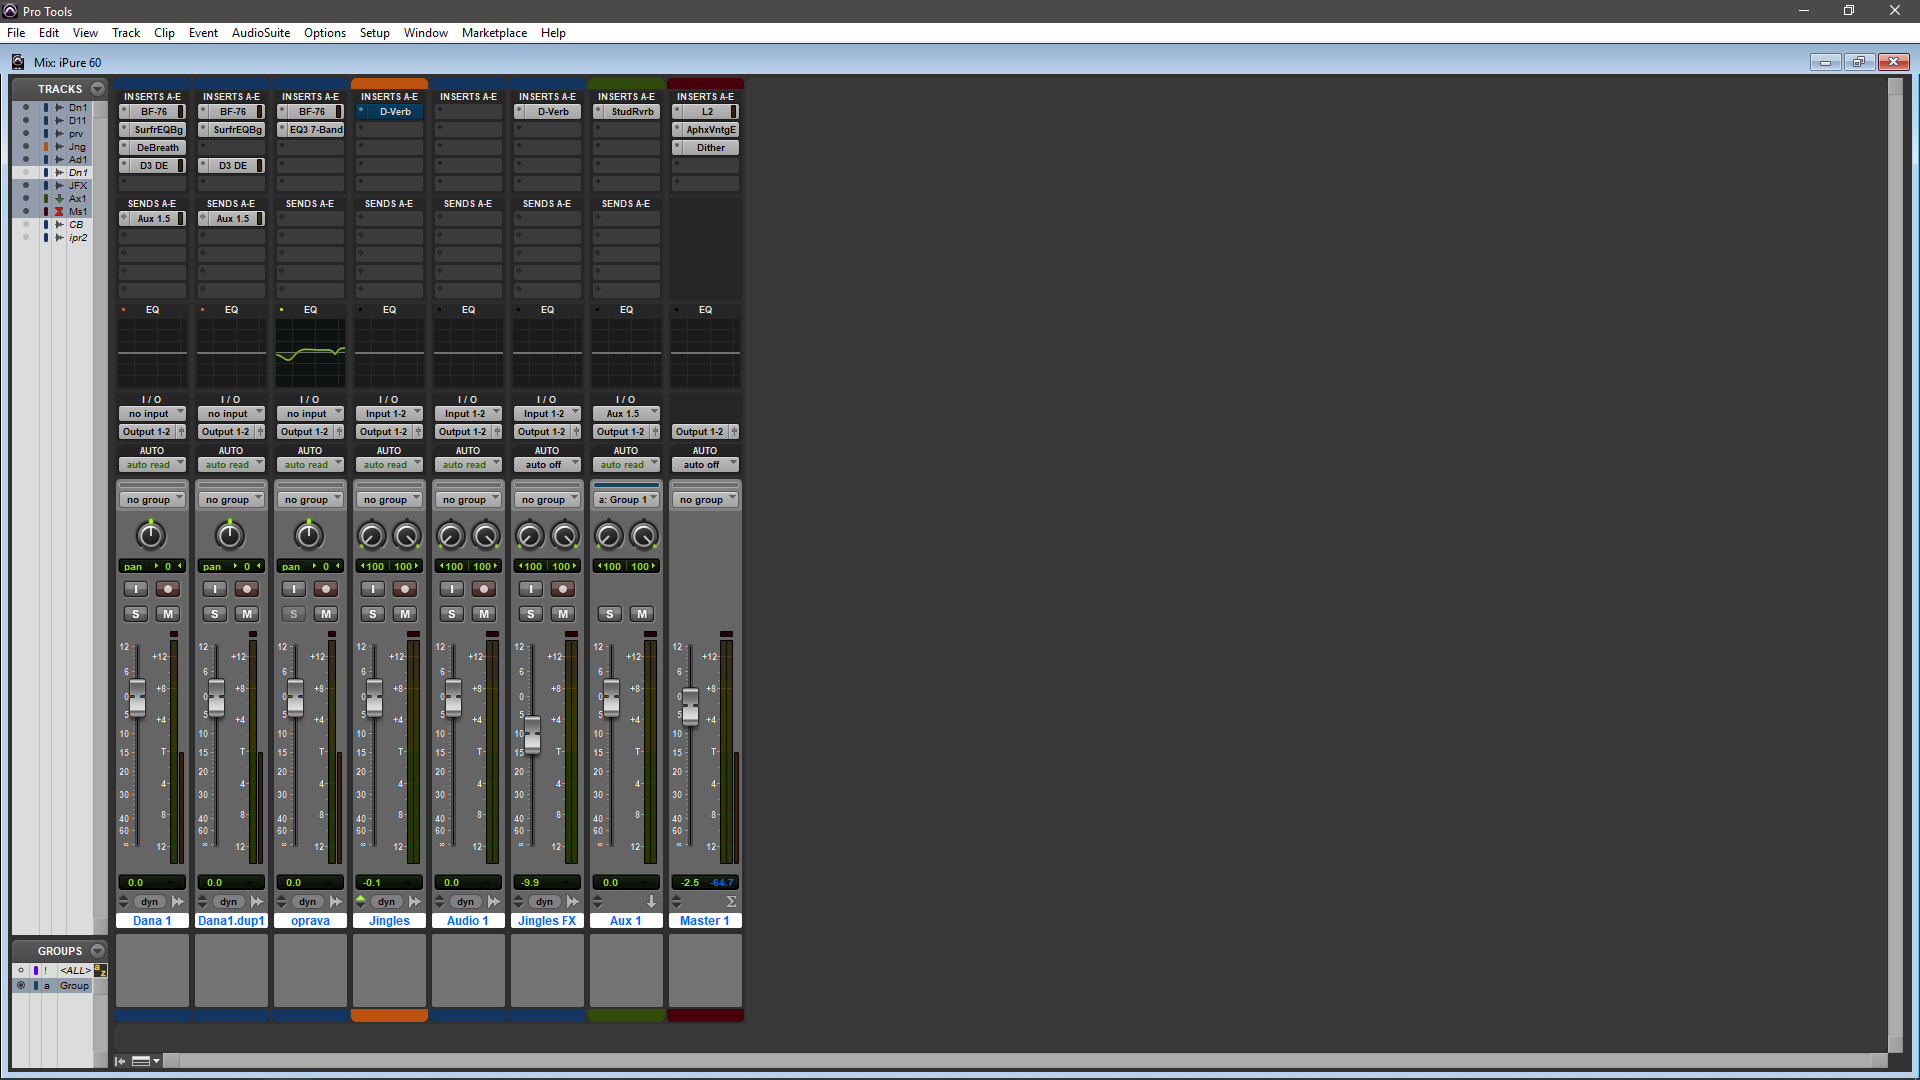Click the track type icon on Audio 1 strip
Image resolution: width=1920 pixels, height=1080 pixels.
tap(494, 902)
